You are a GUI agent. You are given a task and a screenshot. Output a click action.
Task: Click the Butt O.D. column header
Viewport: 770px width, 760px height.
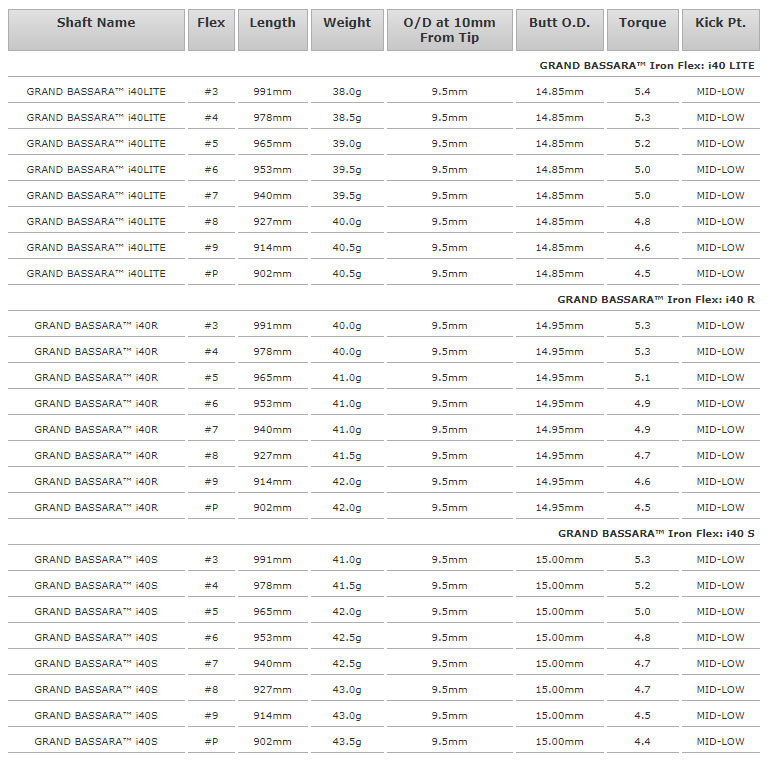(559, 30)
